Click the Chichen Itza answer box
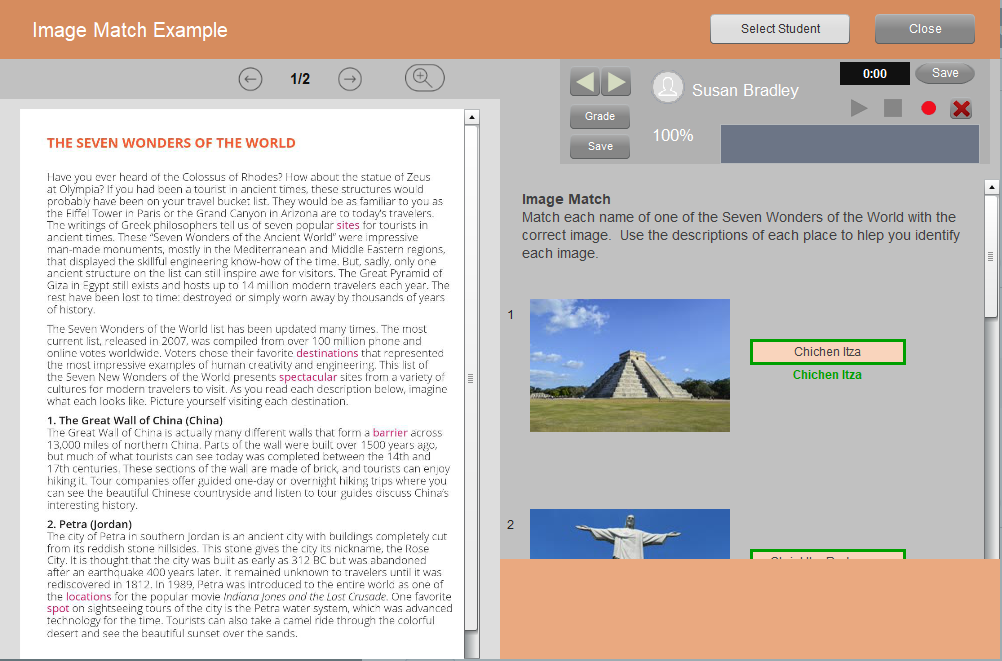Screen dimensions: 1002x661 [x=827, y=352]
